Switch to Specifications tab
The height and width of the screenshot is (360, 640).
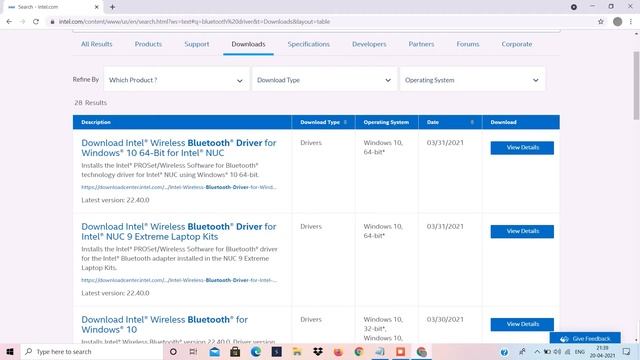(309, 44)
